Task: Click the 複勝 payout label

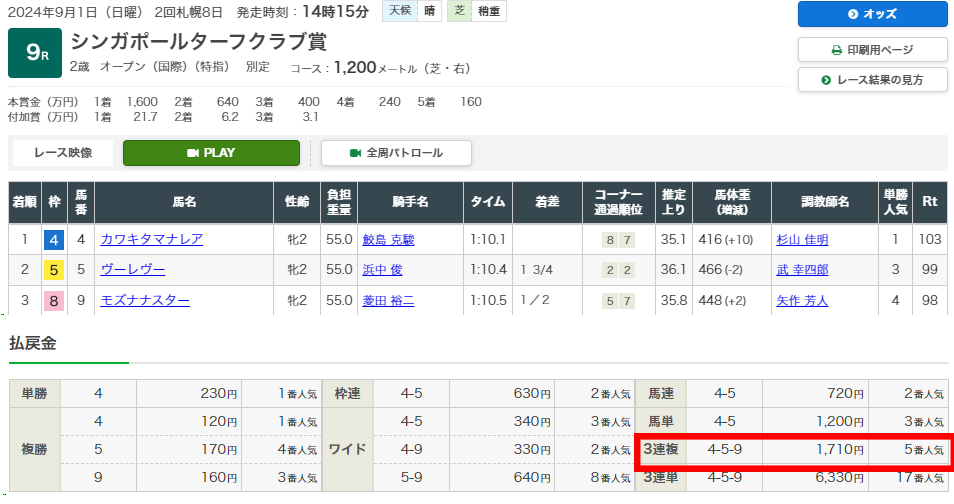Action: click(35, 449)
